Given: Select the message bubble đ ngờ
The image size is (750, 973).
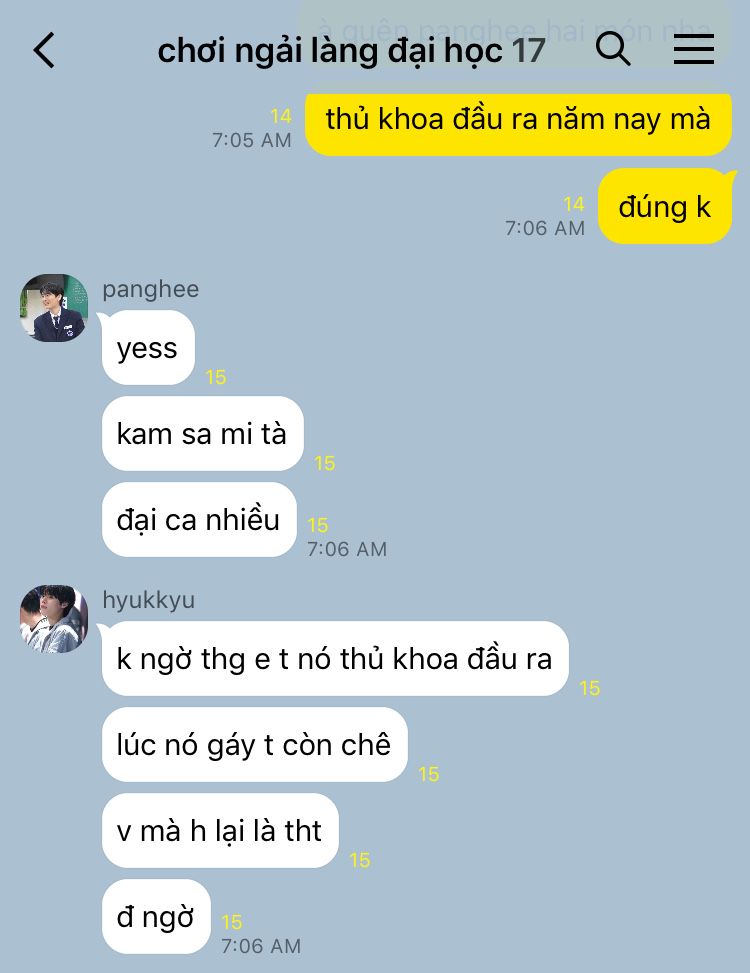Looking at the screenshot, I should pos(156,917).
